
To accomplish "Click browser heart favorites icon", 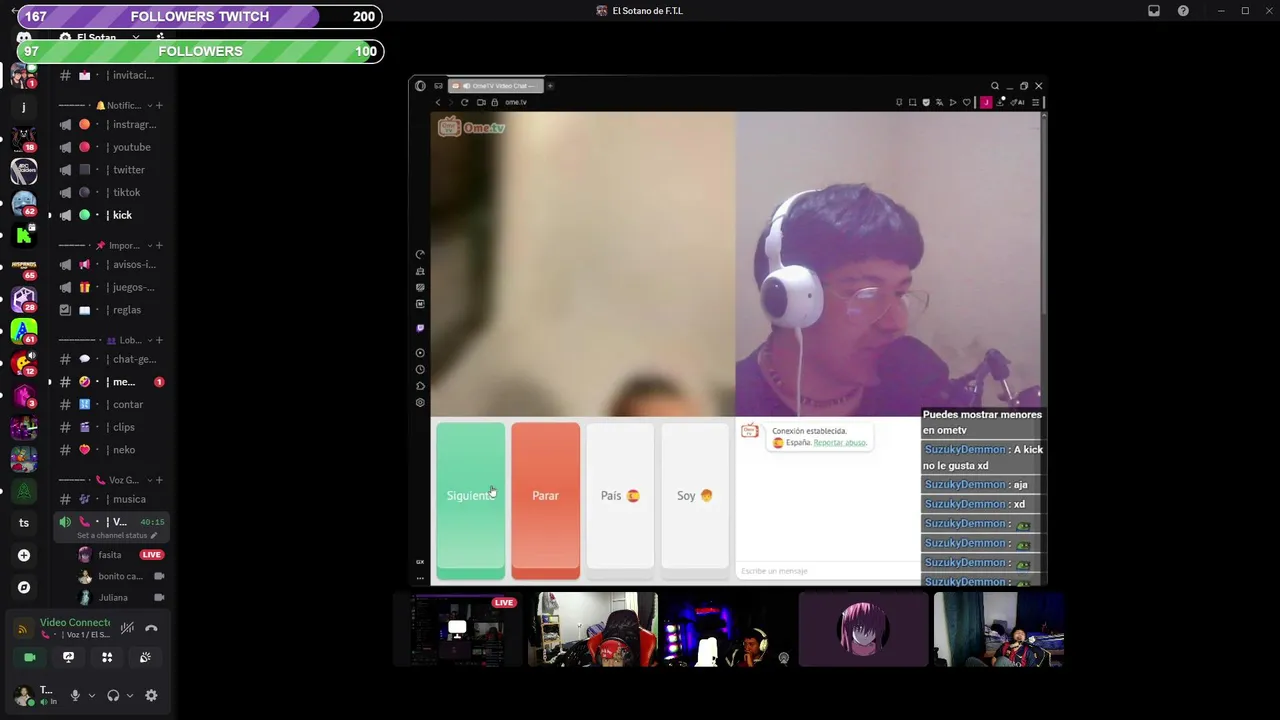I will pyautogui.click(x=966, y=102).
